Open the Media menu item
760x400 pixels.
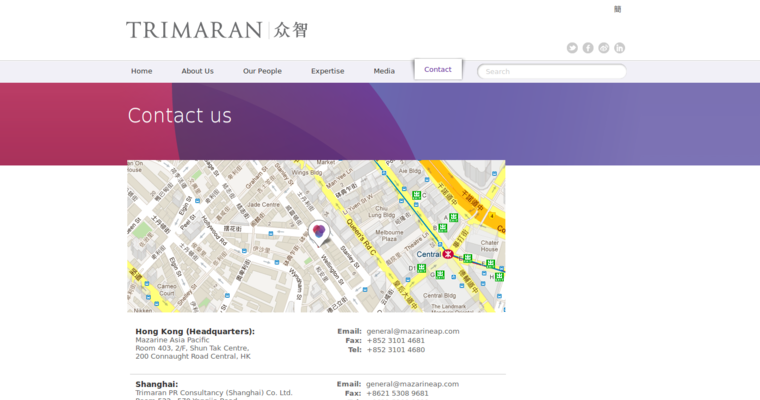tap(384, 71)
